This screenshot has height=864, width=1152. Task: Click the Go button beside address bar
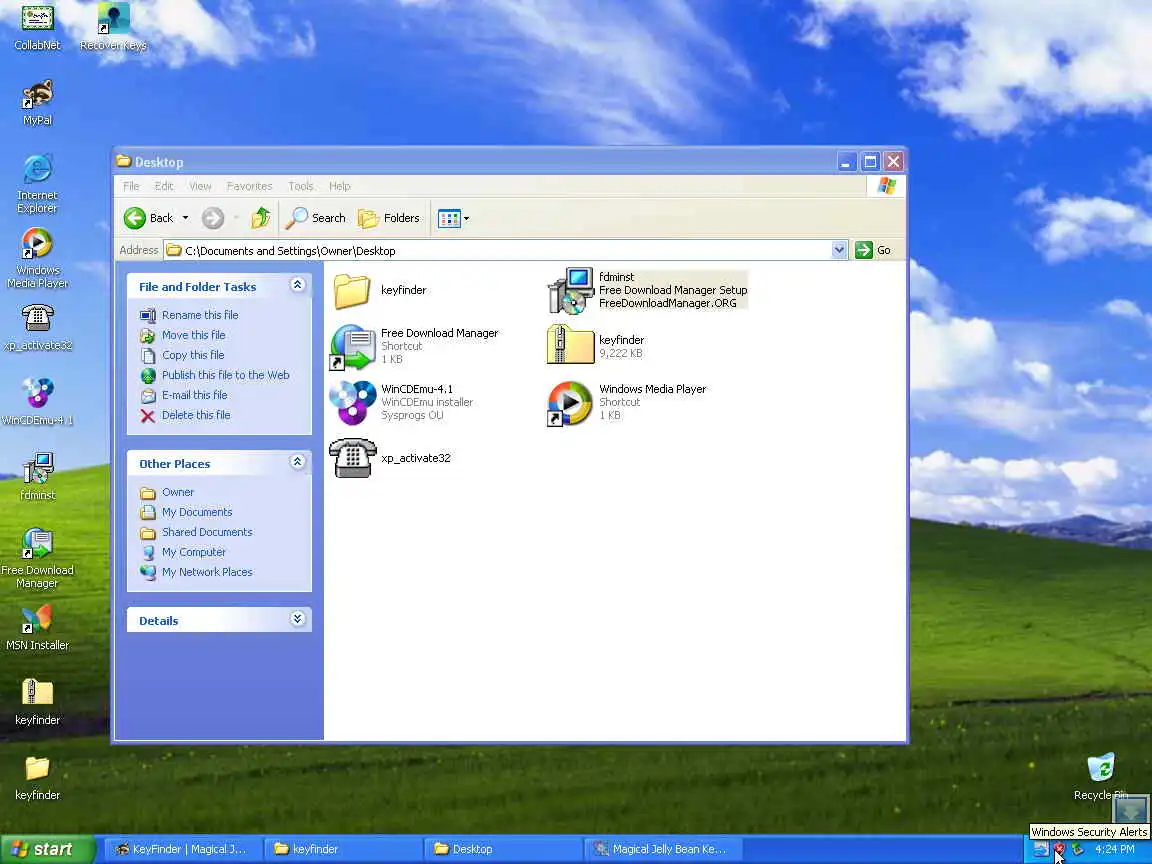pos(874,251)
